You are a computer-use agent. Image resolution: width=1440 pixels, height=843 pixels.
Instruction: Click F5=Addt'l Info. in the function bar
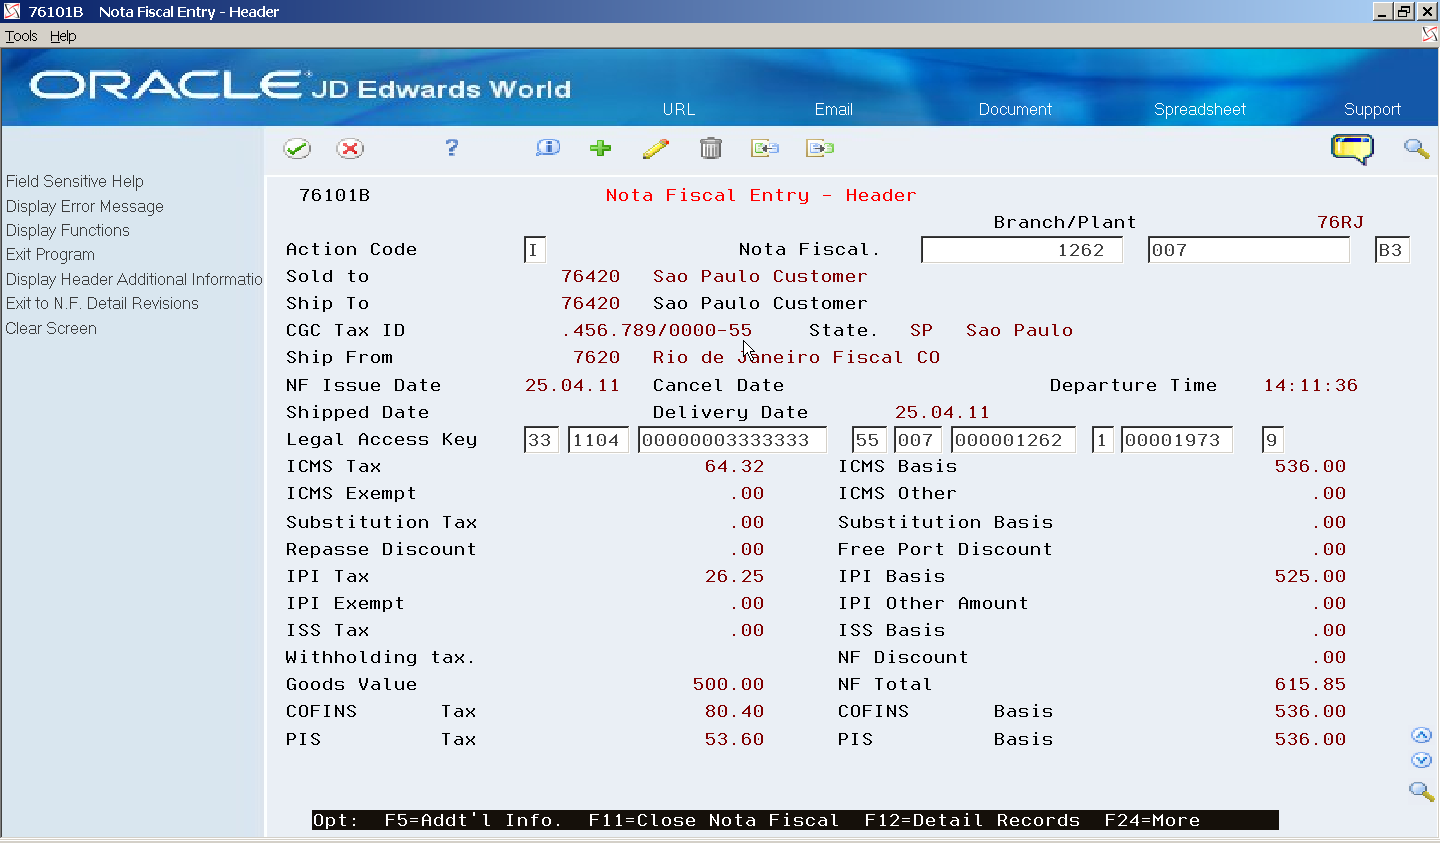[473, 821]
